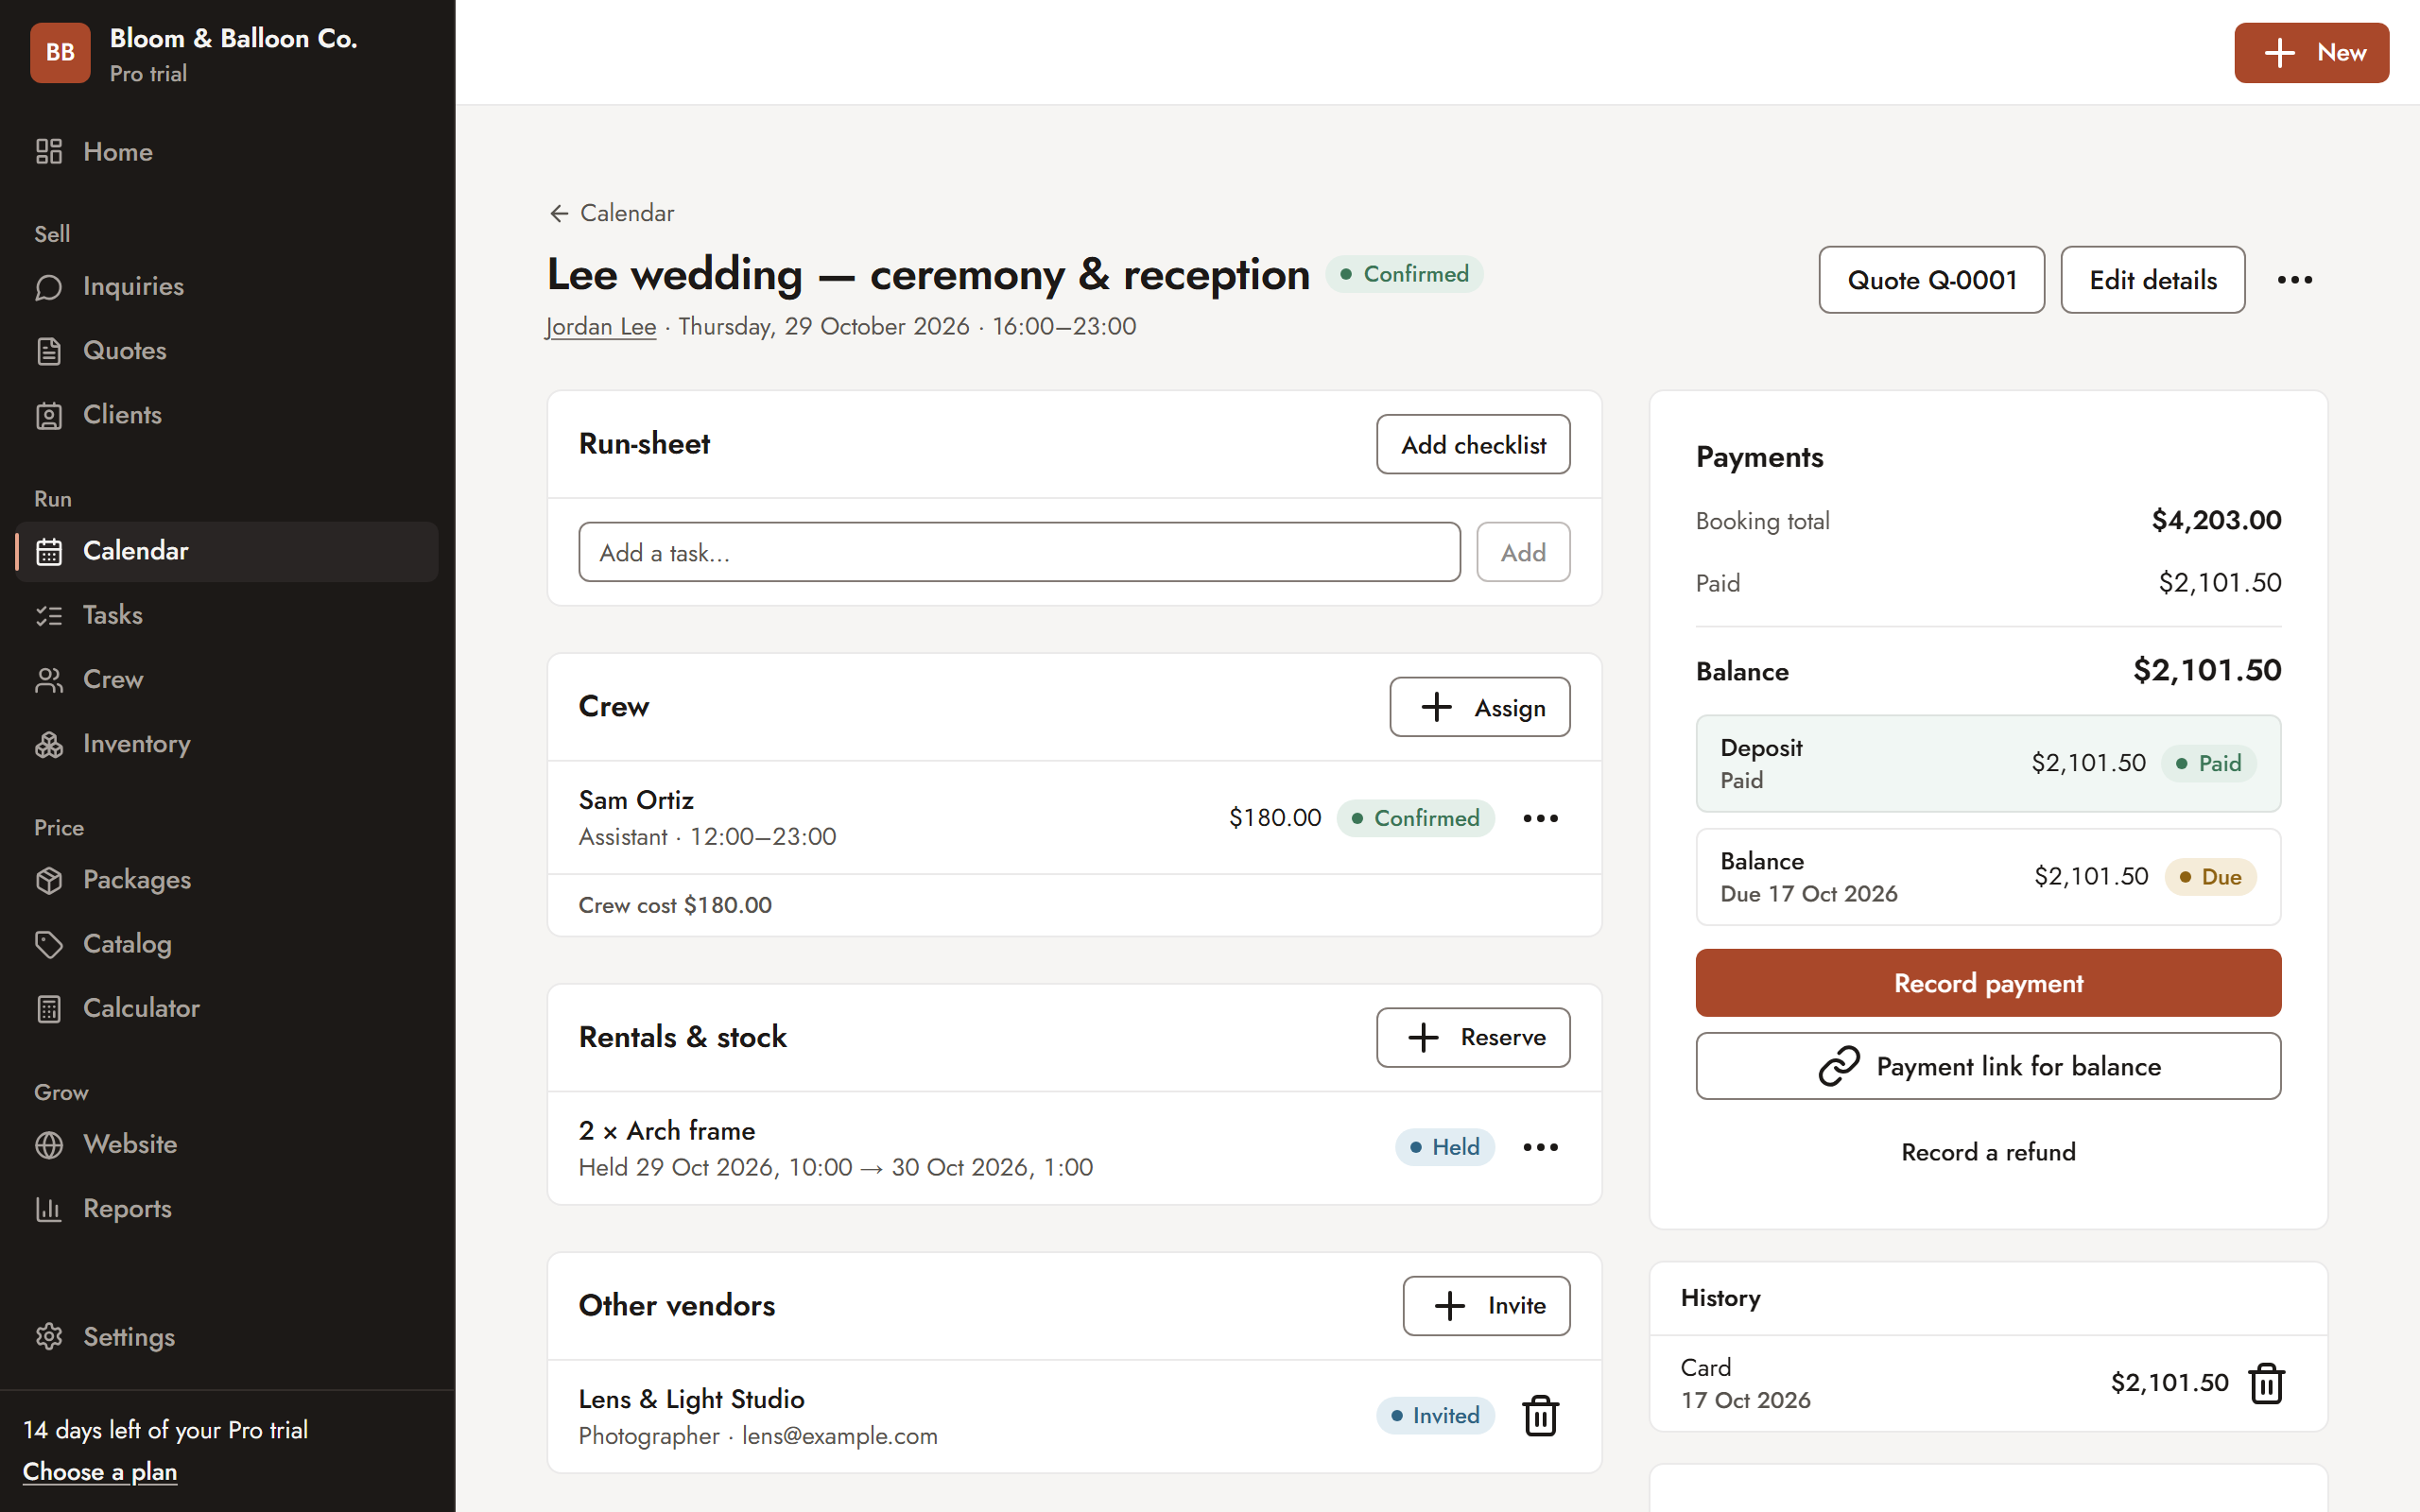The height and width of the screenshot is (1512, 2420).
Task: Focus the Add a task field
Action: 1019,552
